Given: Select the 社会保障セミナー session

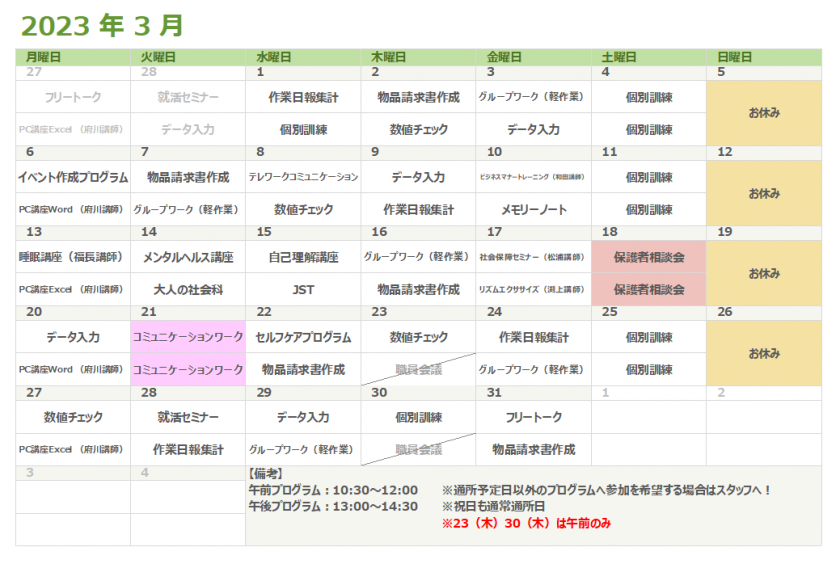Looking at the screenshot, I should 532,257.
